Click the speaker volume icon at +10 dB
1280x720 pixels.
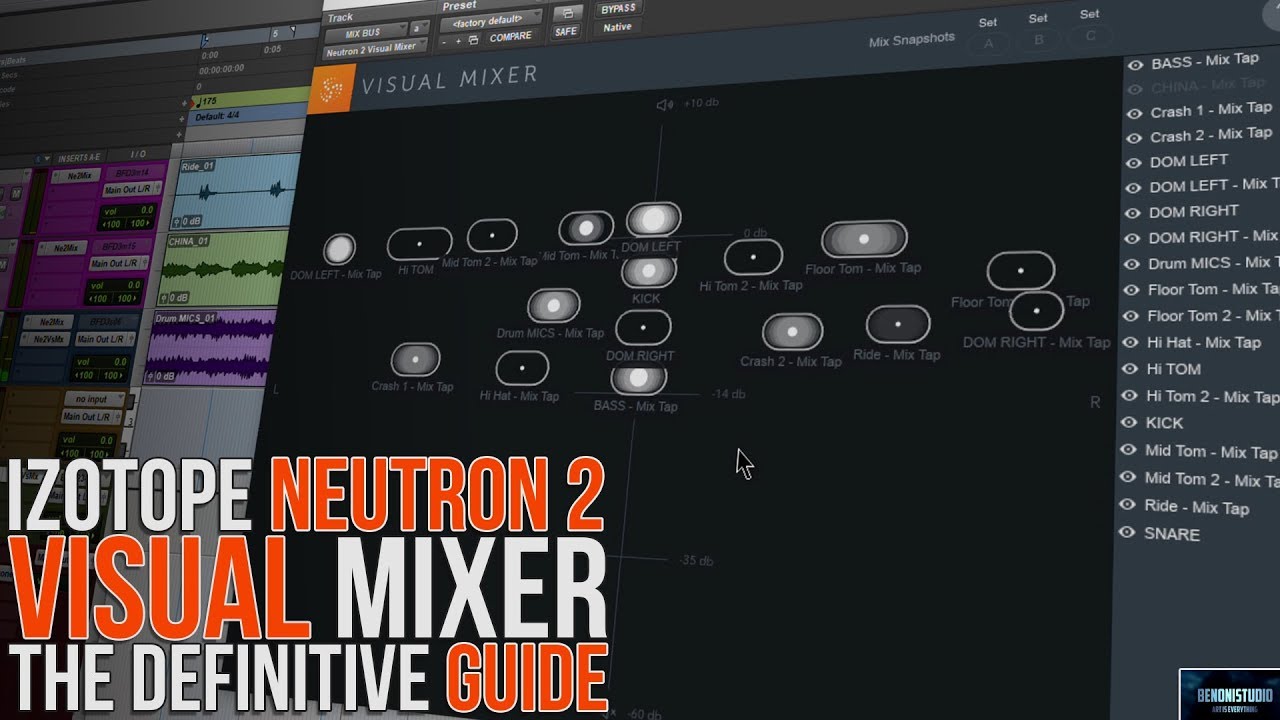click(665, 104)
